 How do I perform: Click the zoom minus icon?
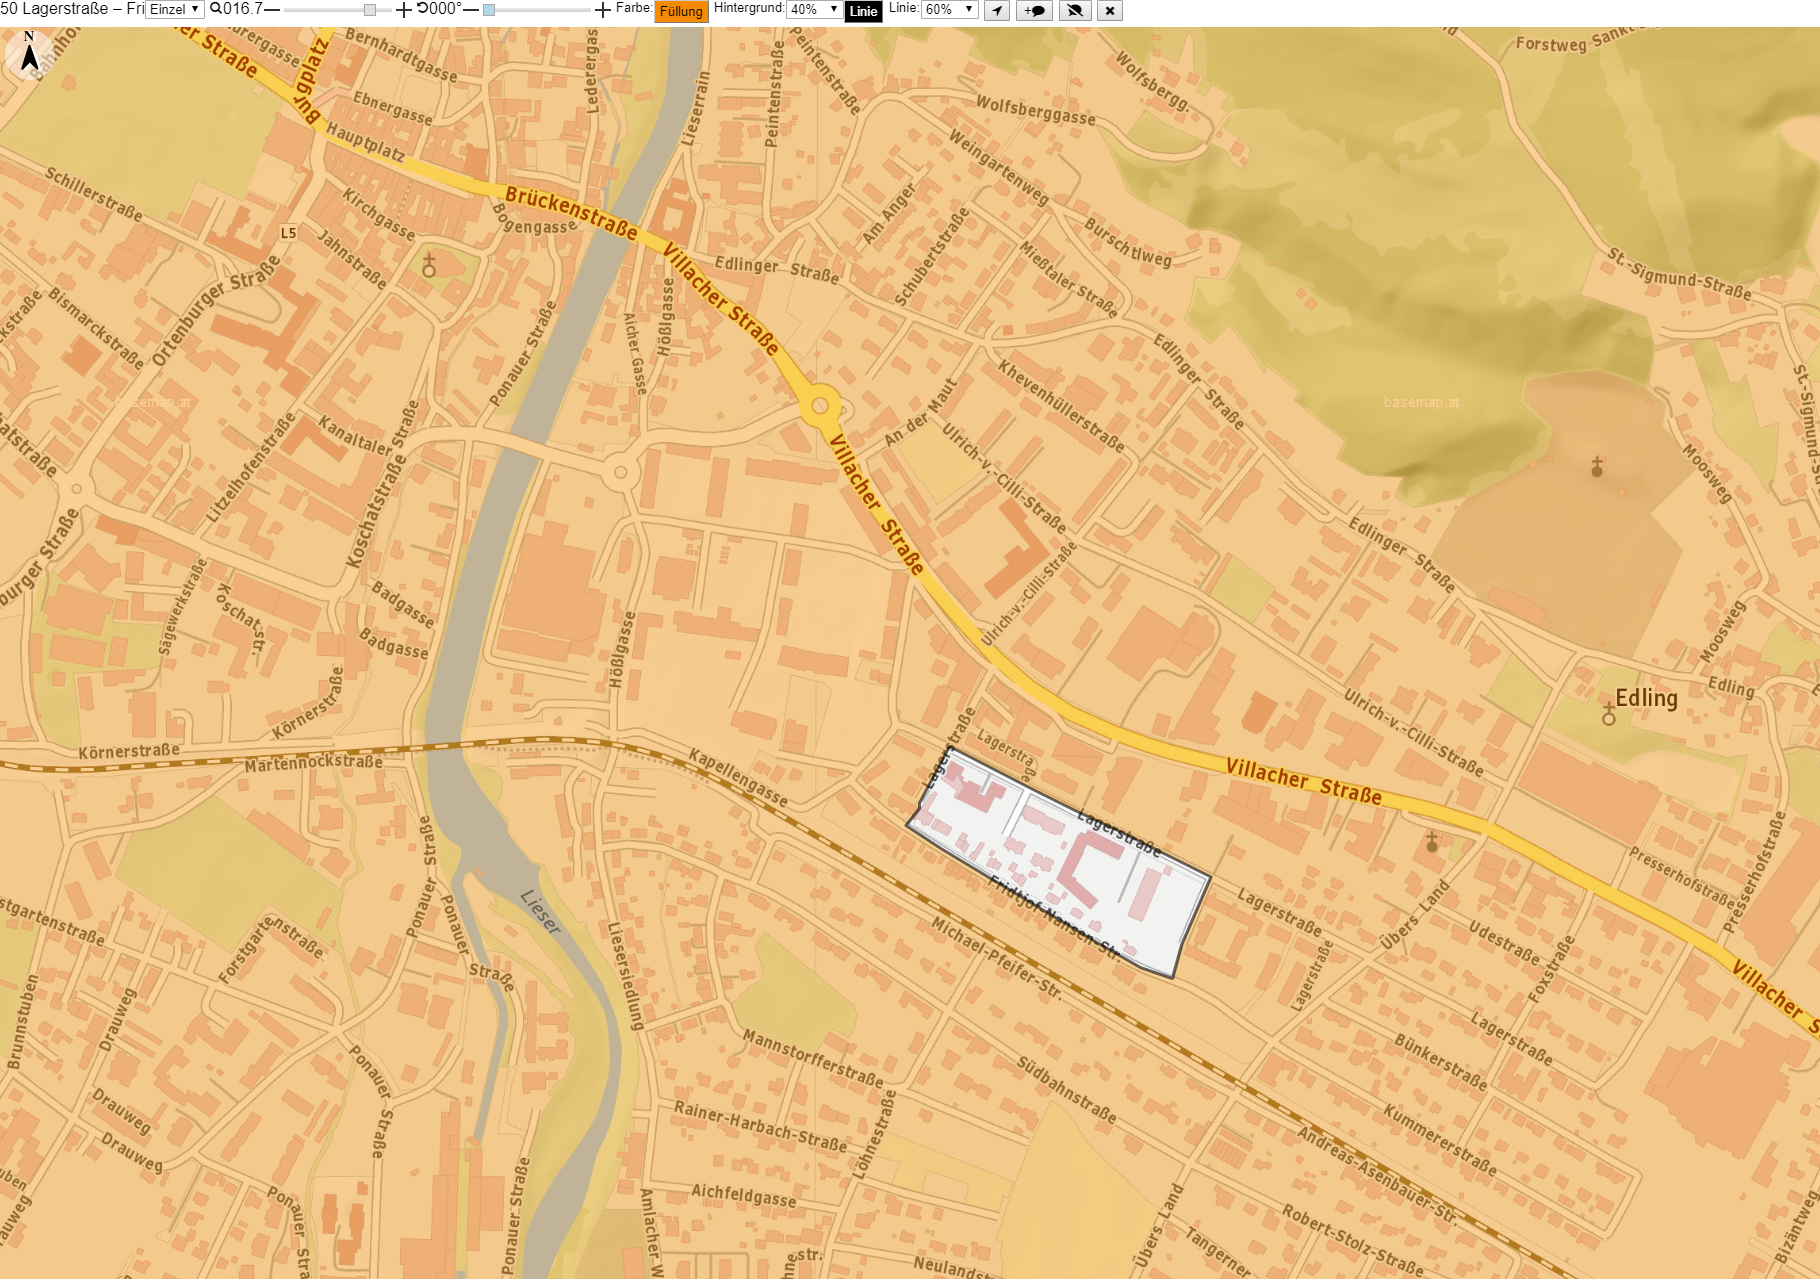click(272, 10)
